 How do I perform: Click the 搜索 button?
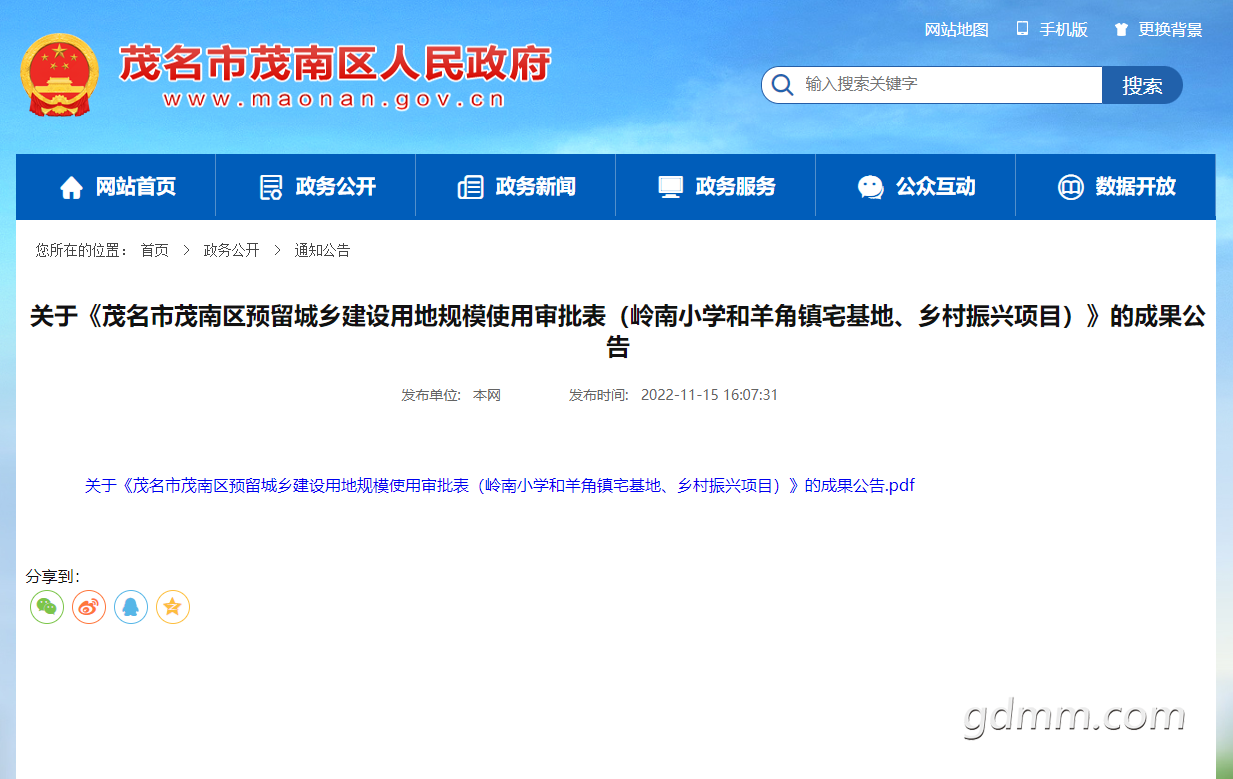click(x=1142, y=85)
